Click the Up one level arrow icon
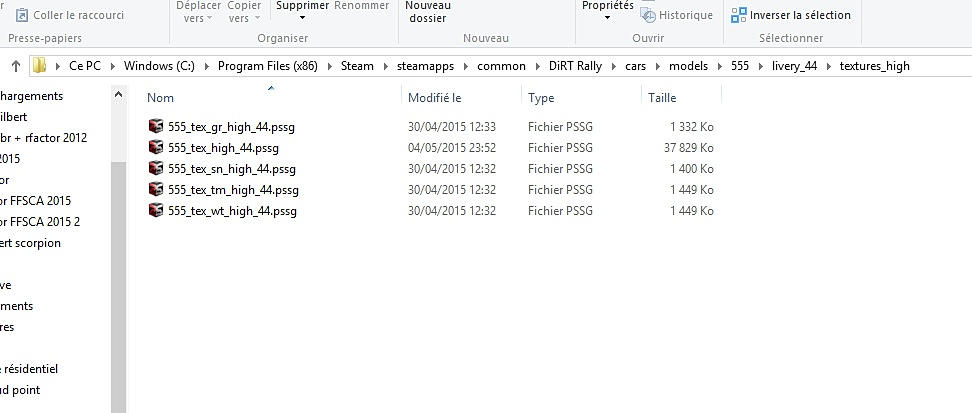This screenshot has height=413, width=972. tap(16, 66)
